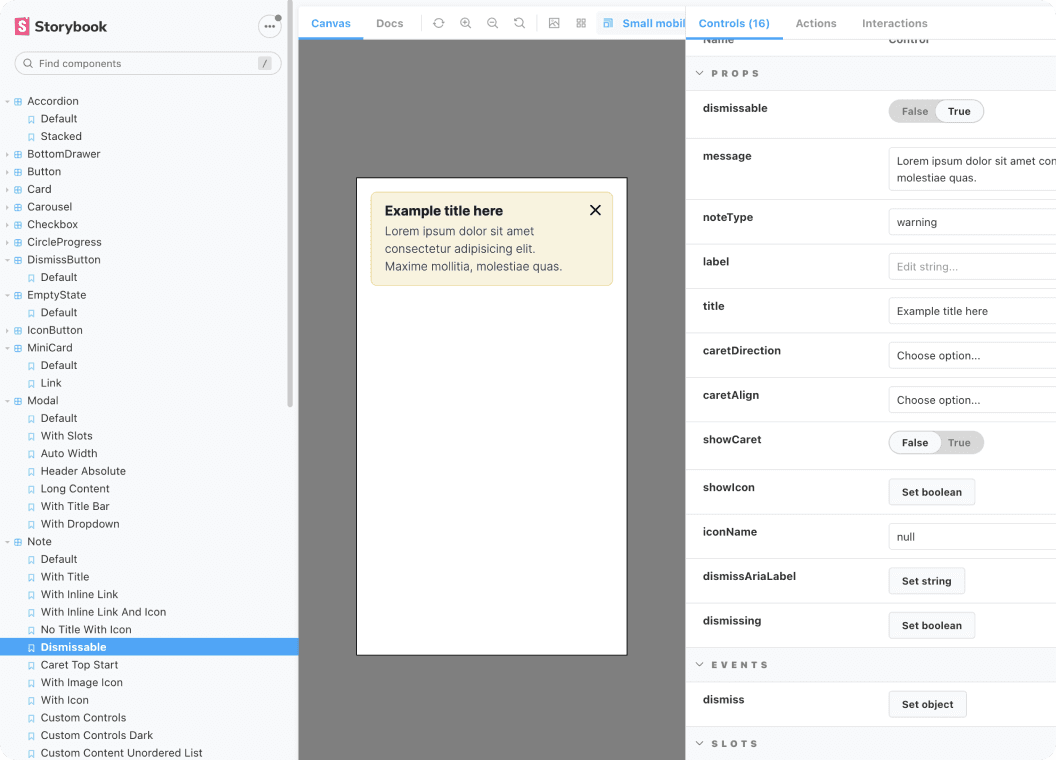This screenshot has height=760, width=1056.
Task: Click the story icon beside With Slots
Action: (31, 437)
